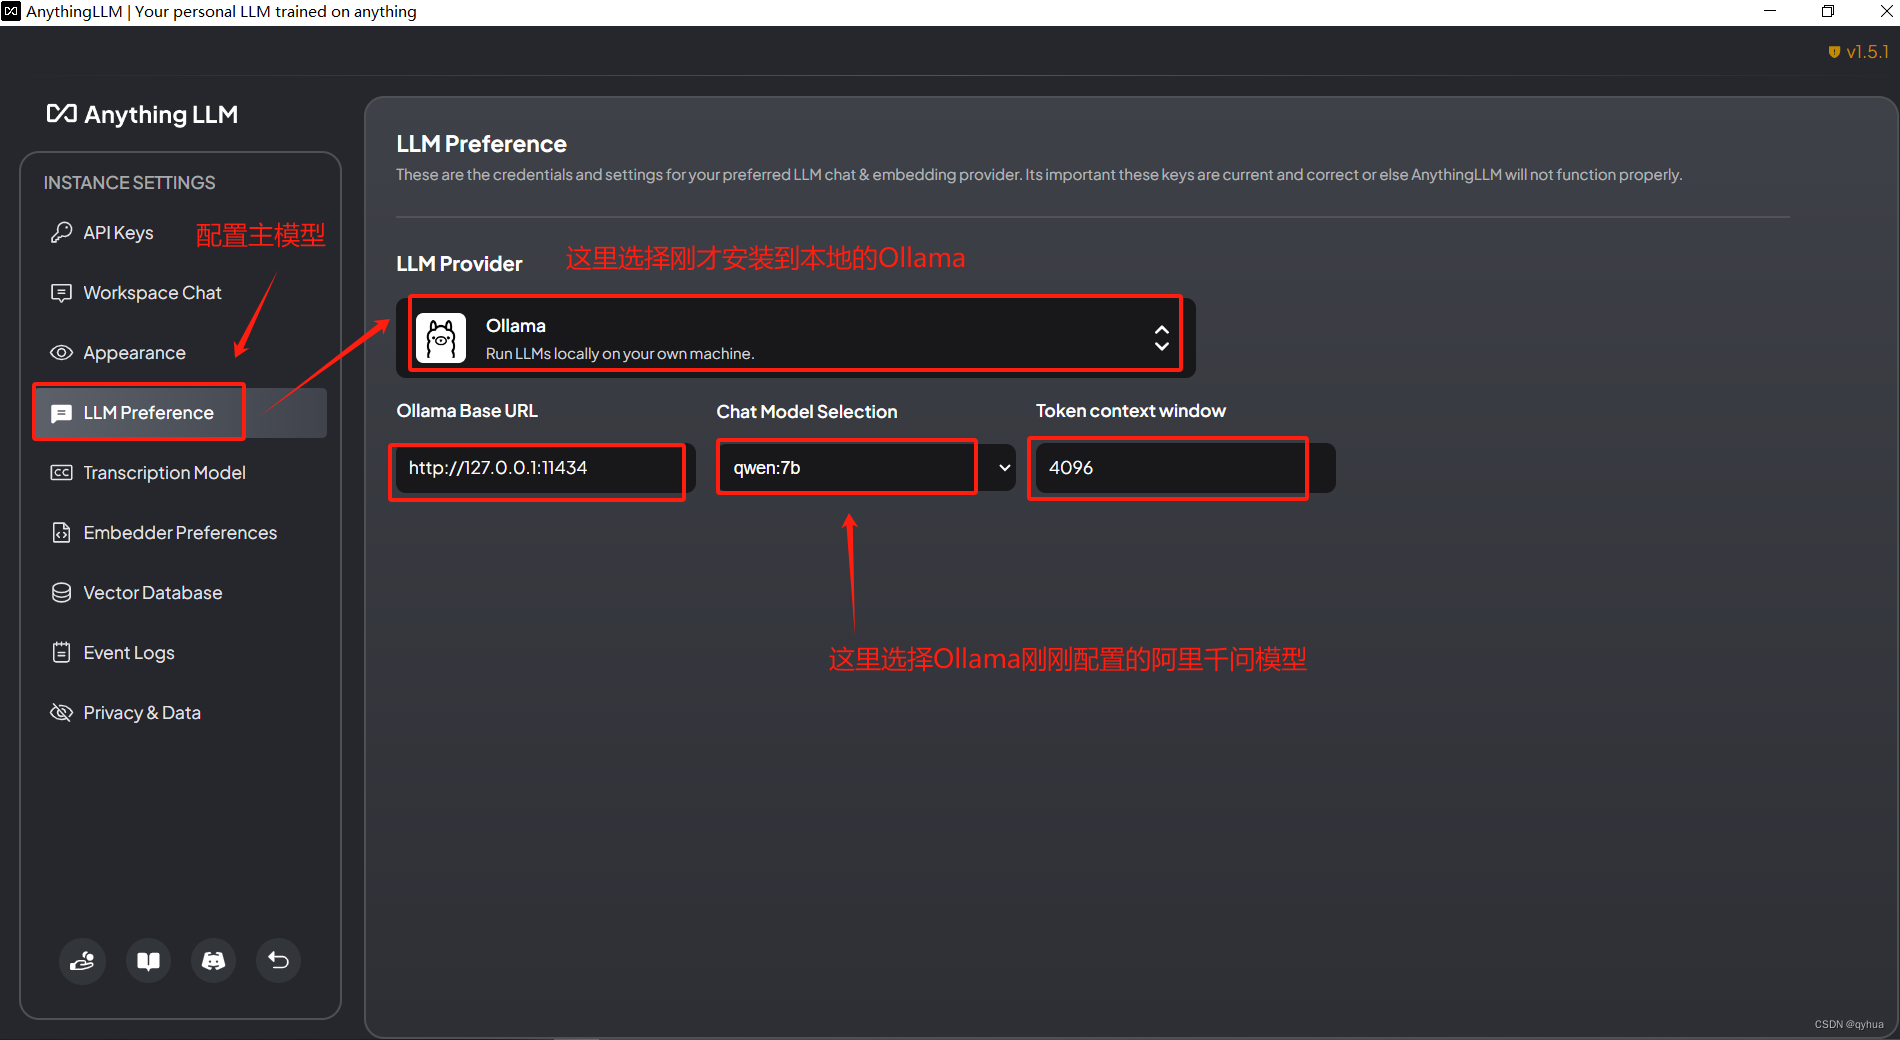
Task: View Event Logs page
Action: click(180, 652)
